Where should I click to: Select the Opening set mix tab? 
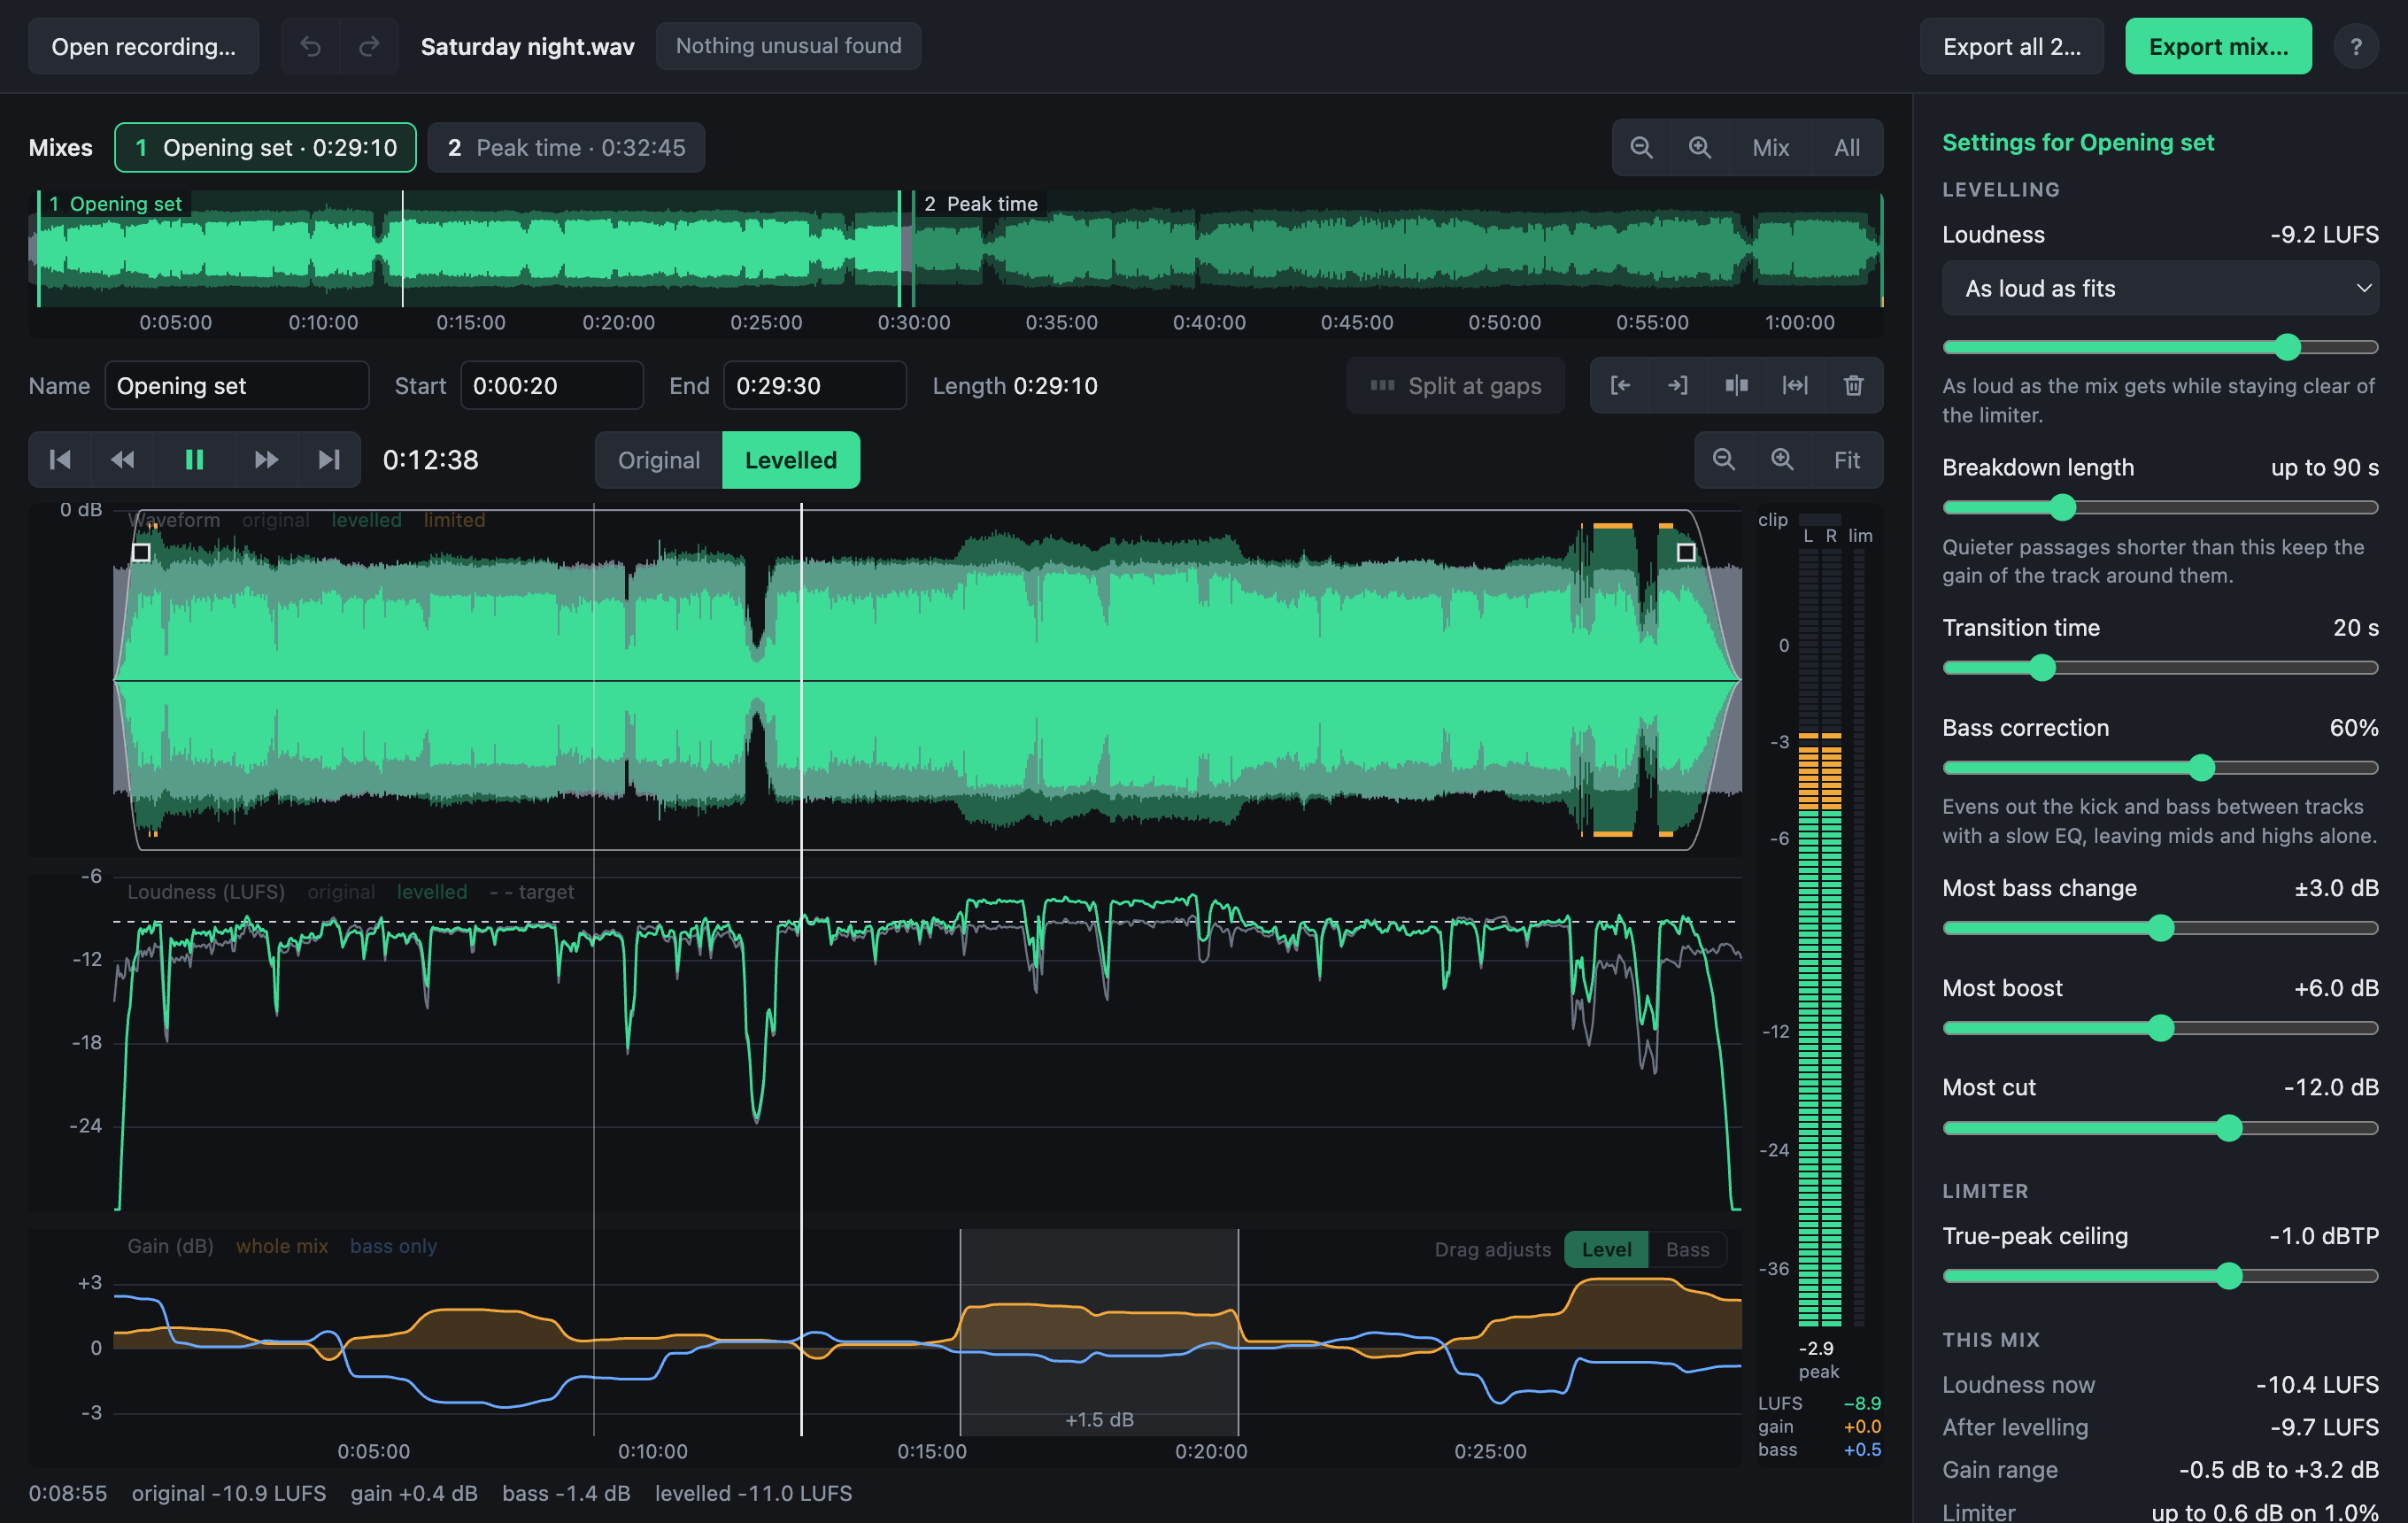[x=265, y=148]
